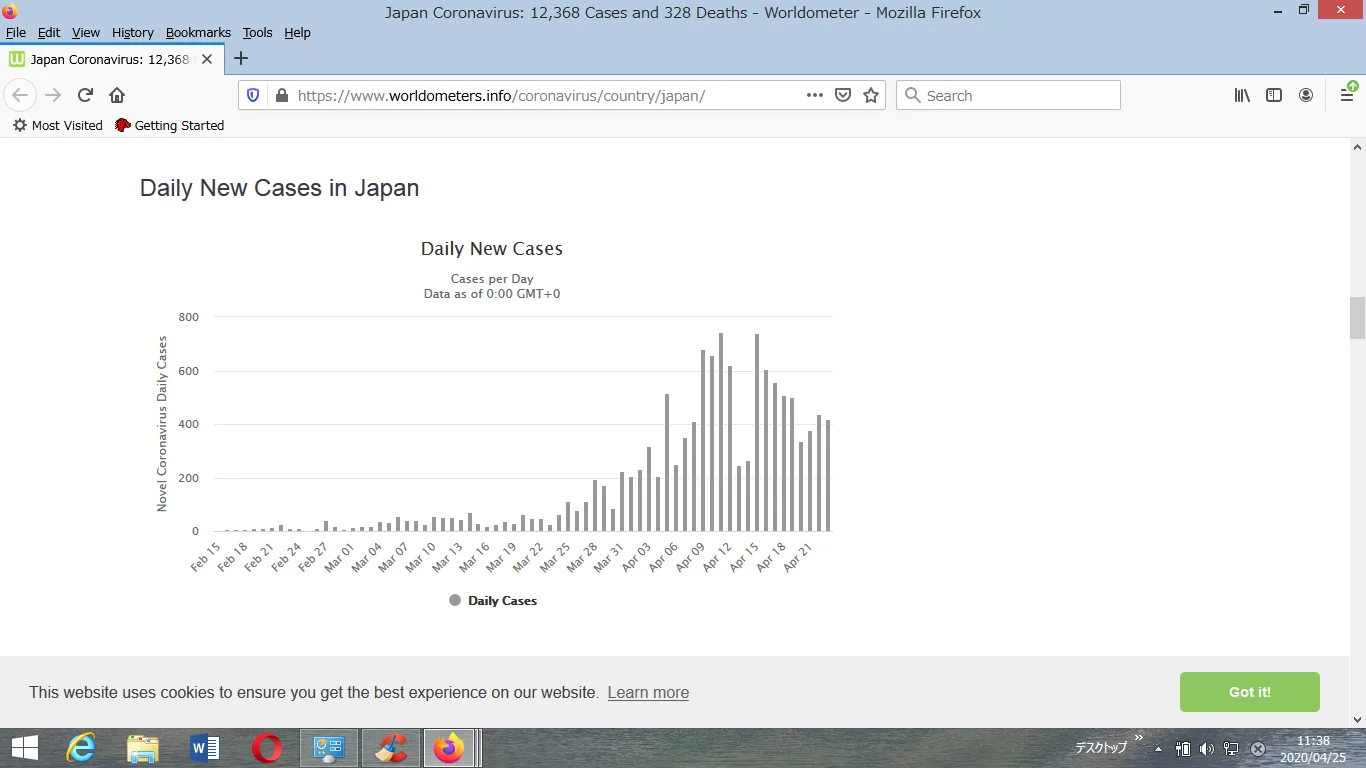Open the Library icon in toolbar
Image resolution: width=1366 pixels, height=768 pixels.
[1242, 95]
